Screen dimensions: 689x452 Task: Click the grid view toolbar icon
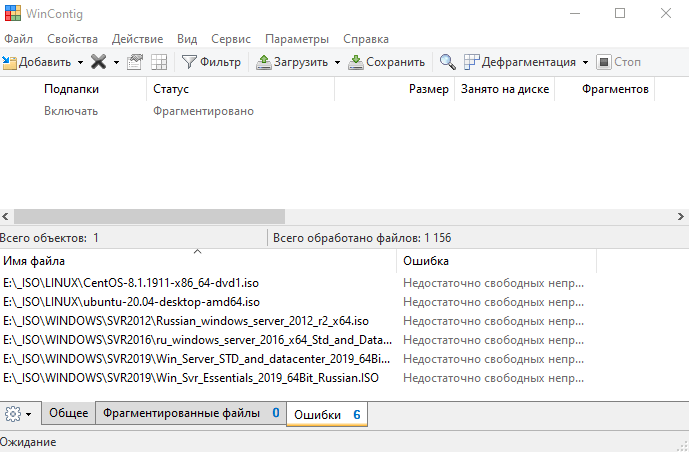(x=159, y=62)
